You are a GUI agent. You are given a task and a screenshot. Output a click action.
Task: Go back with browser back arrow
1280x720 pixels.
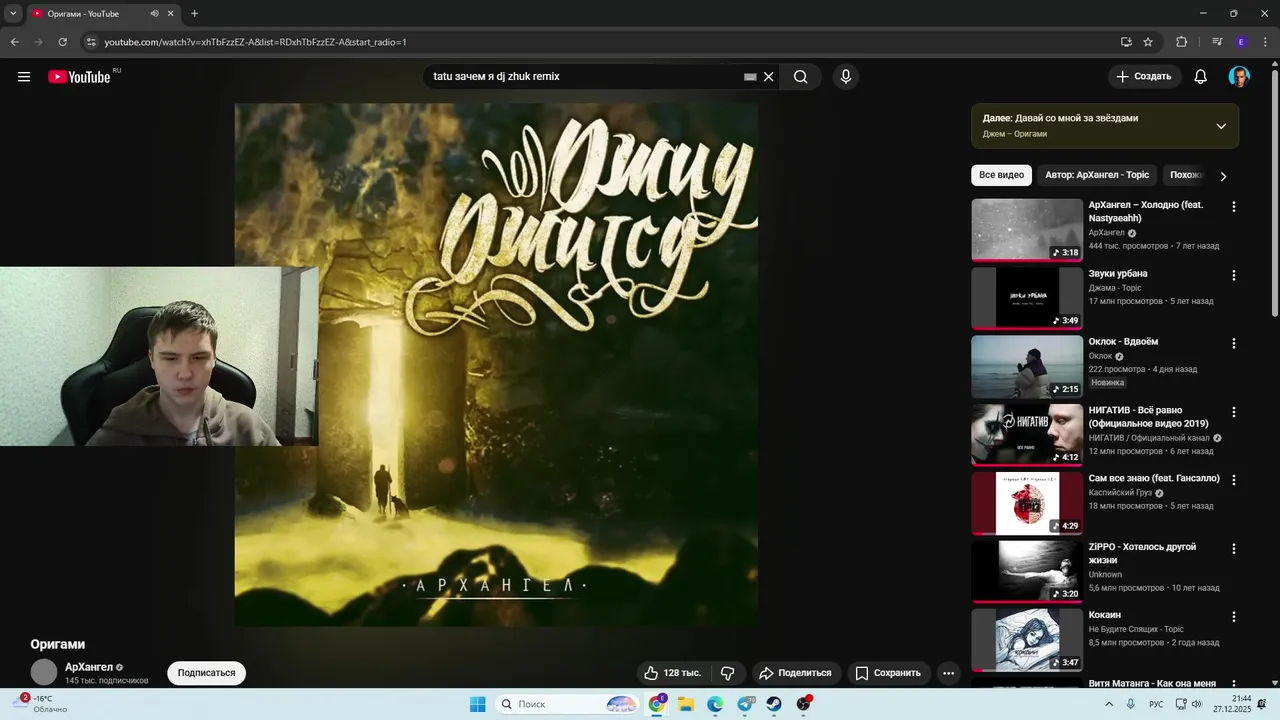click(14, 42)
